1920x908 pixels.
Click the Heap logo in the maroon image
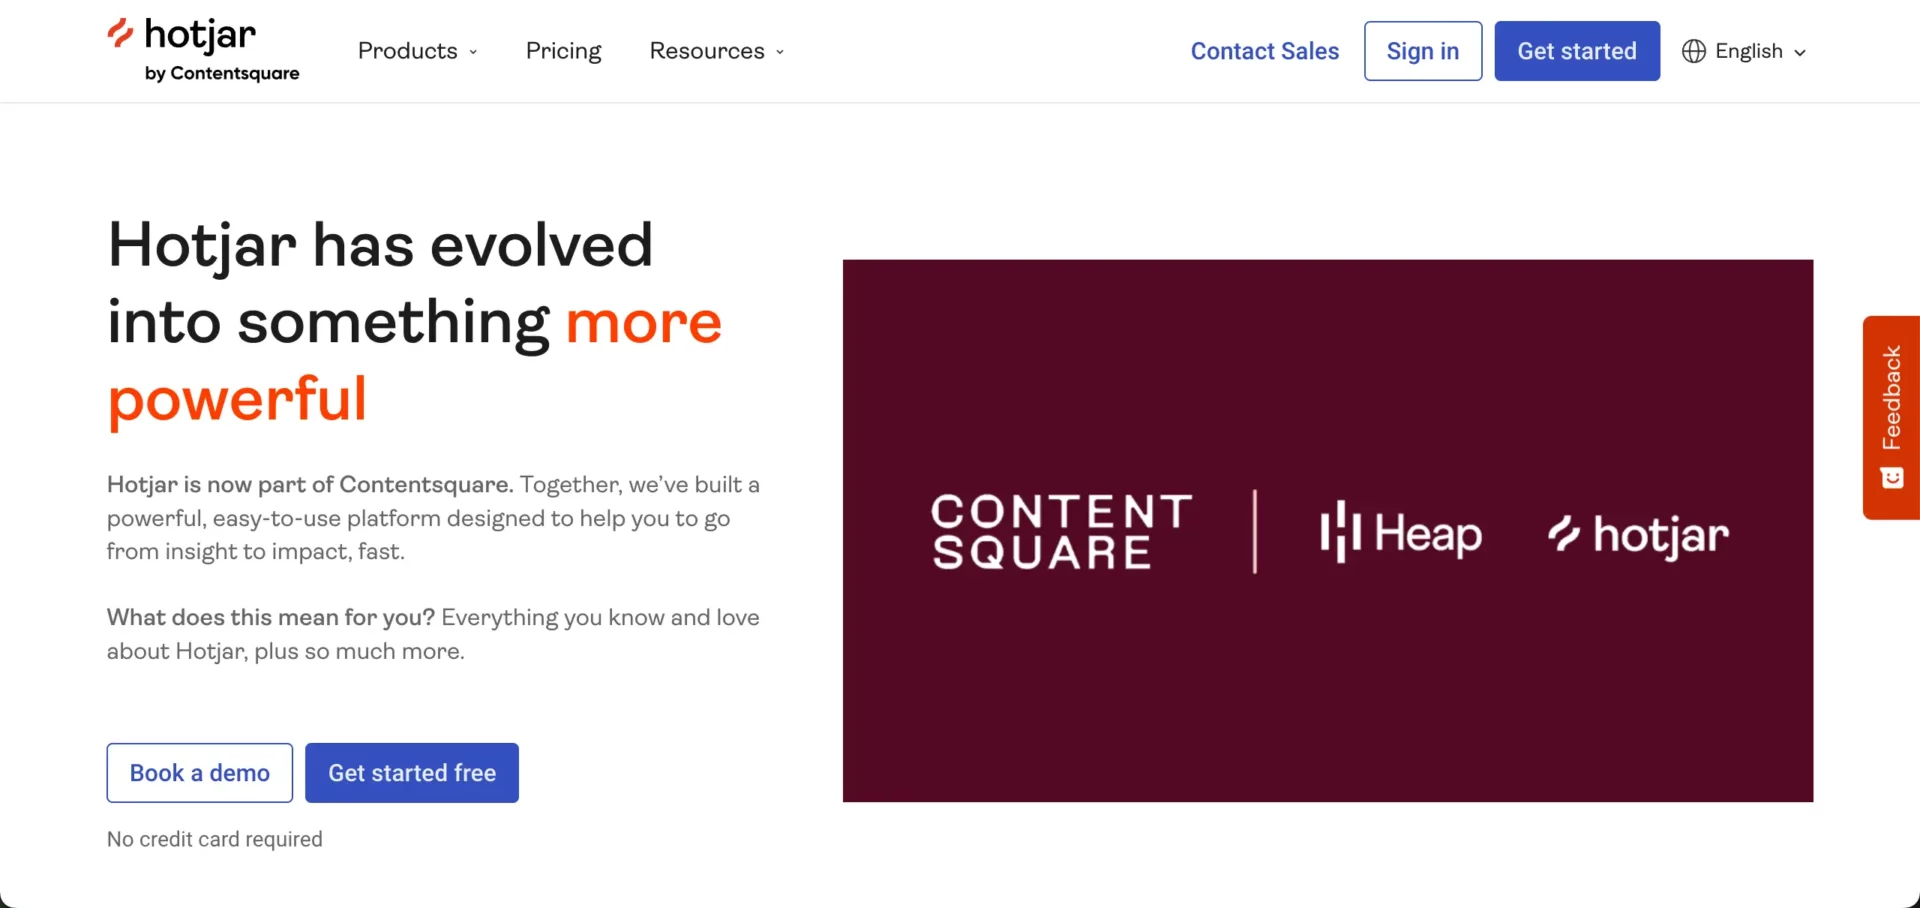point(1398,533)
